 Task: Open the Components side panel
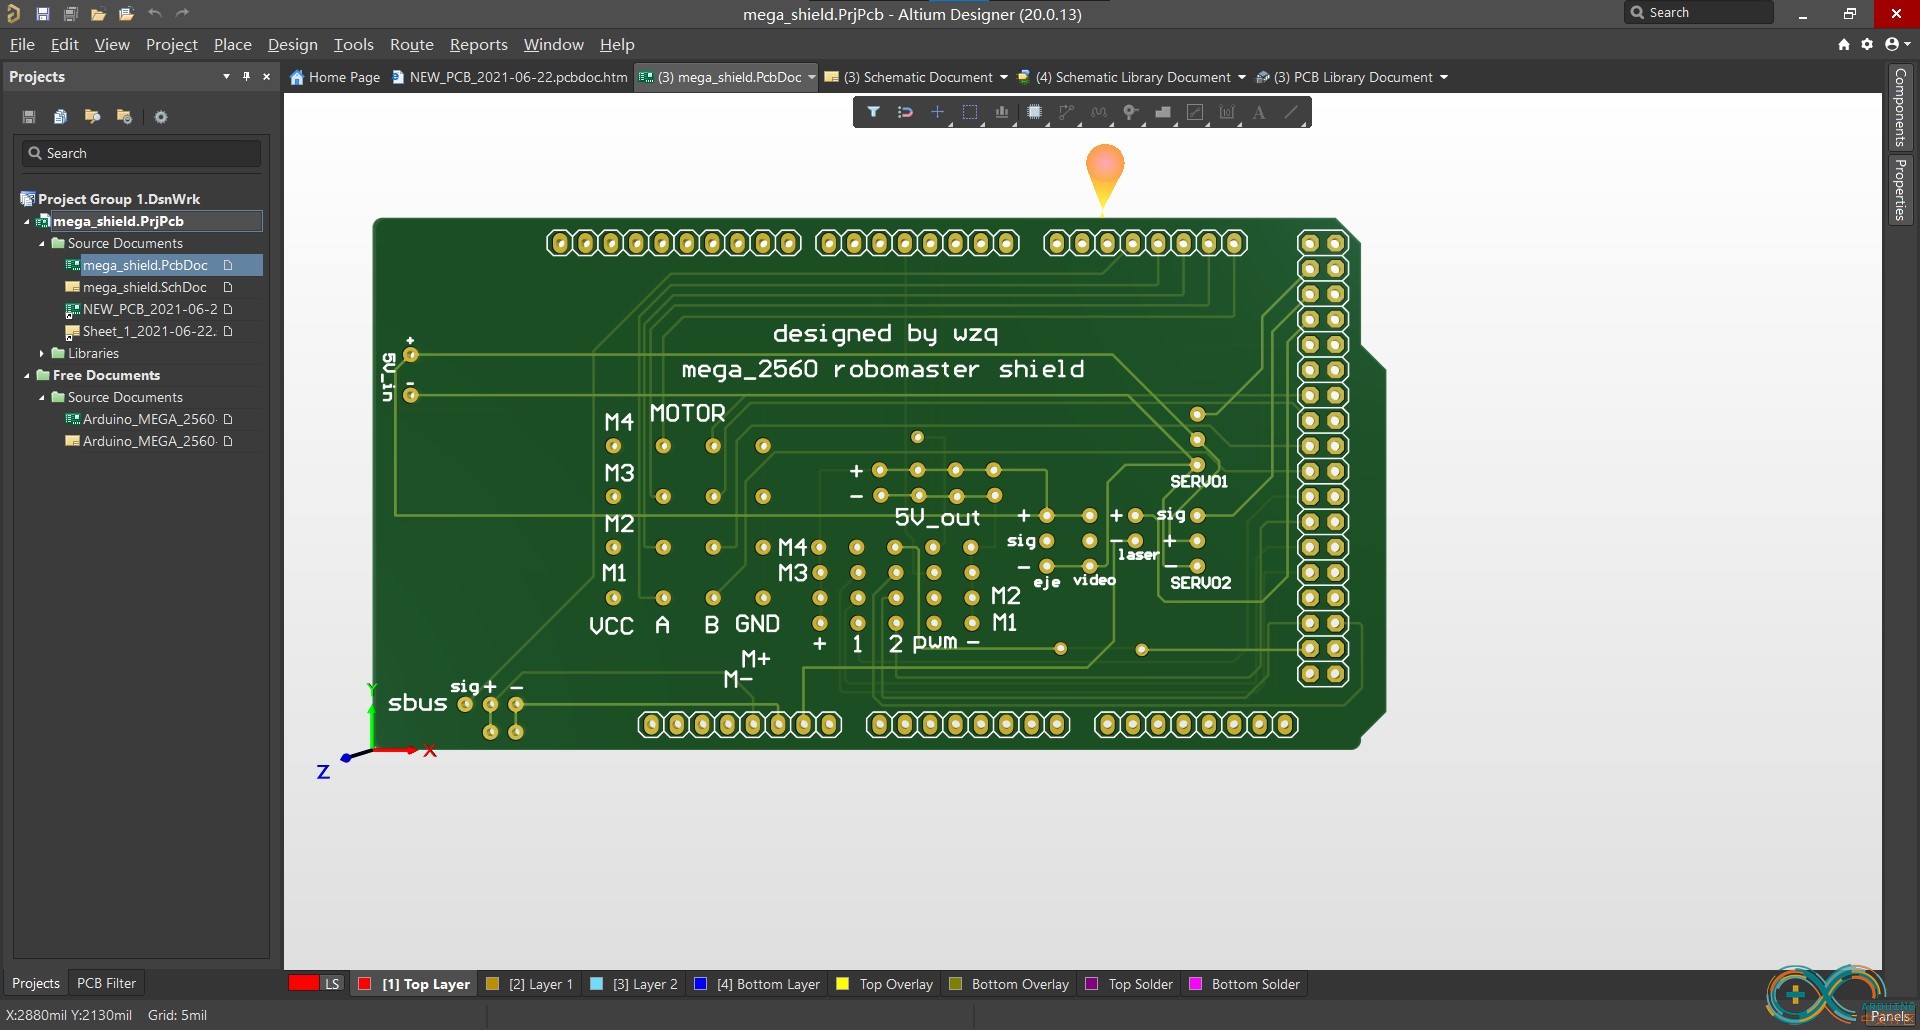click(1900, 107)
